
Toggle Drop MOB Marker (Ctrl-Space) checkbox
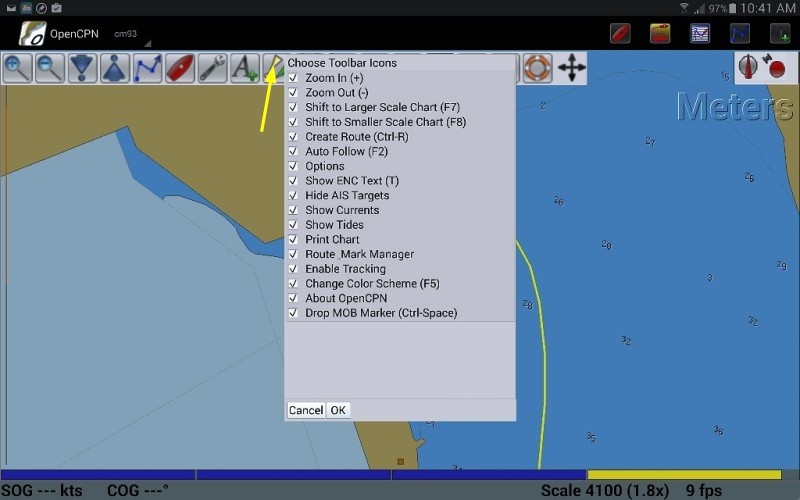[x=293, y=313]
